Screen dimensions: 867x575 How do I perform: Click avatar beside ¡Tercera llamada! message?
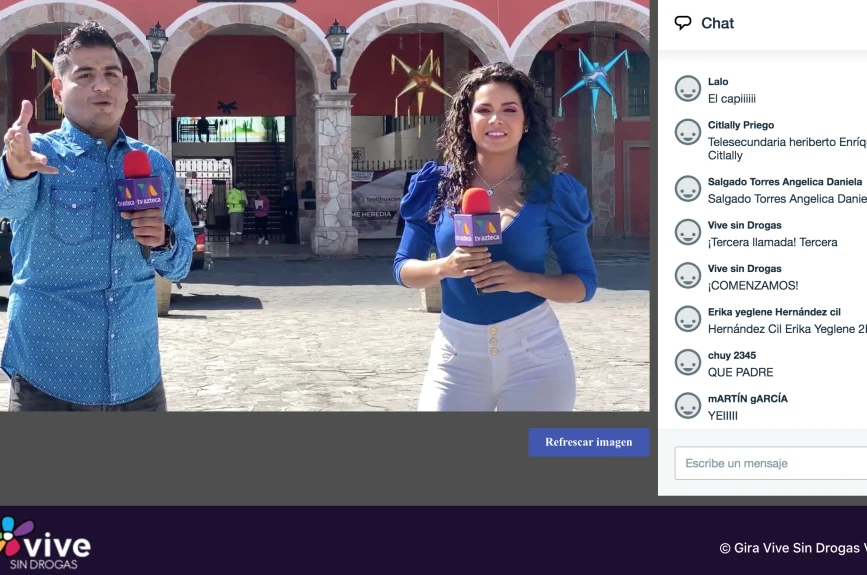(x=688, y=232)
